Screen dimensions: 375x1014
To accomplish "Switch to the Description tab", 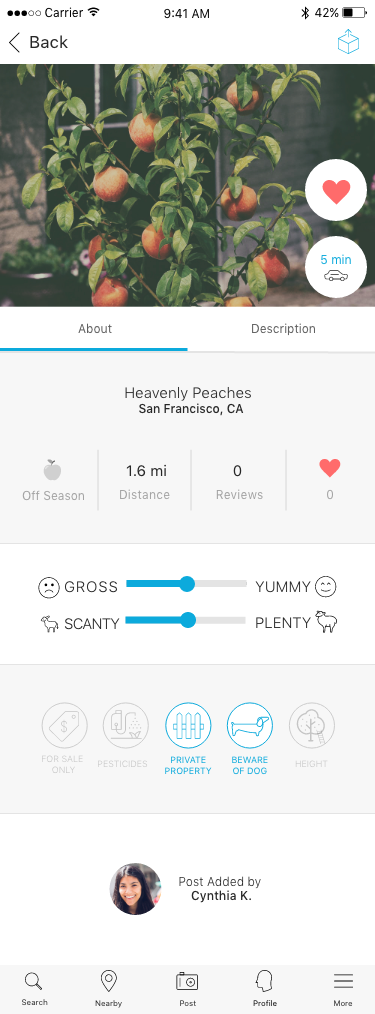I will (x=283, y=329).
